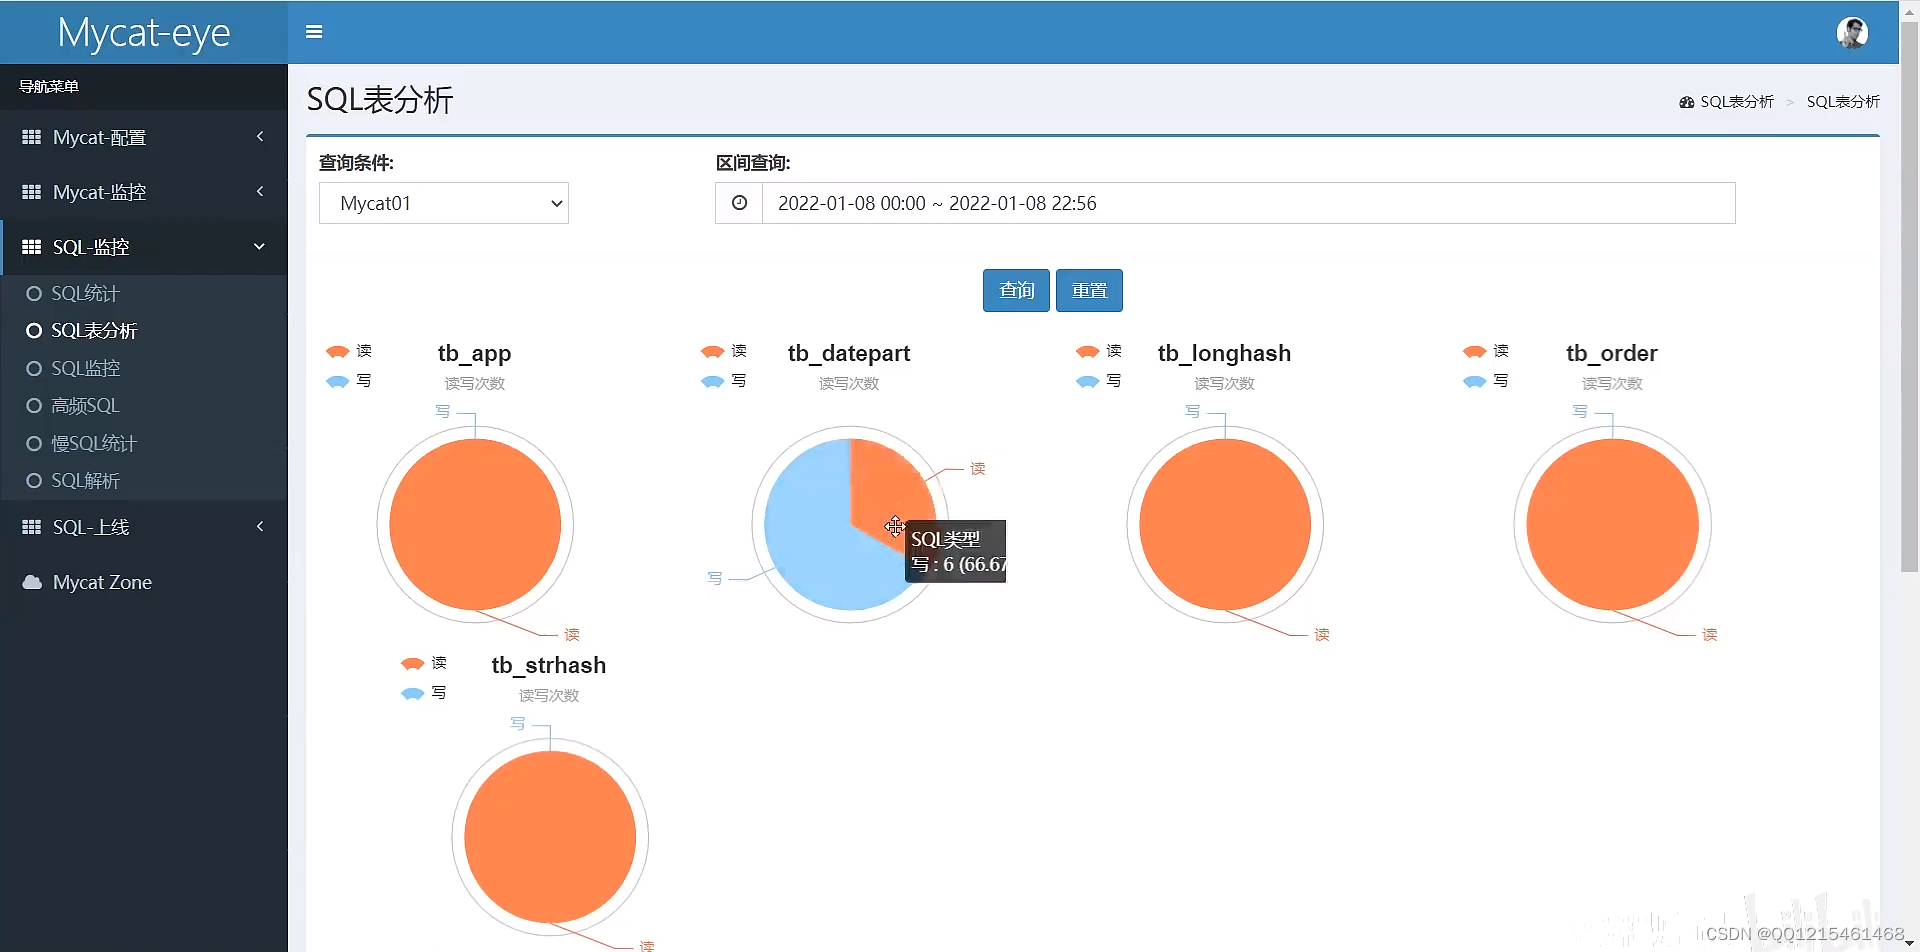Click the 慢SQL统计 circle icon
The width and height of the screenshot is (1920, 952).
click(x=34, y=444)
